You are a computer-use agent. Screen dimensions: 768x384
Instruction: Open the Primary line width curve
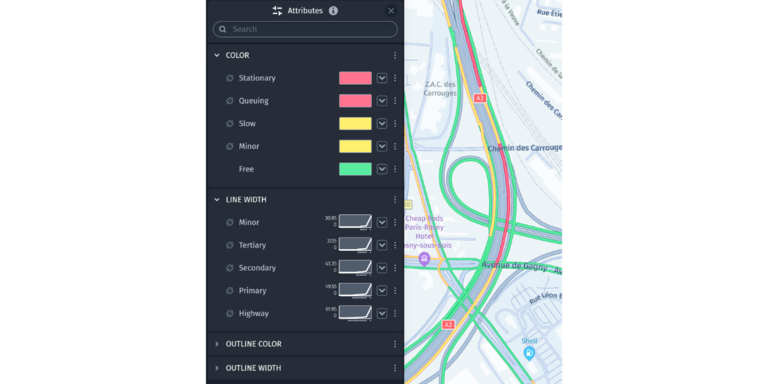355,290
